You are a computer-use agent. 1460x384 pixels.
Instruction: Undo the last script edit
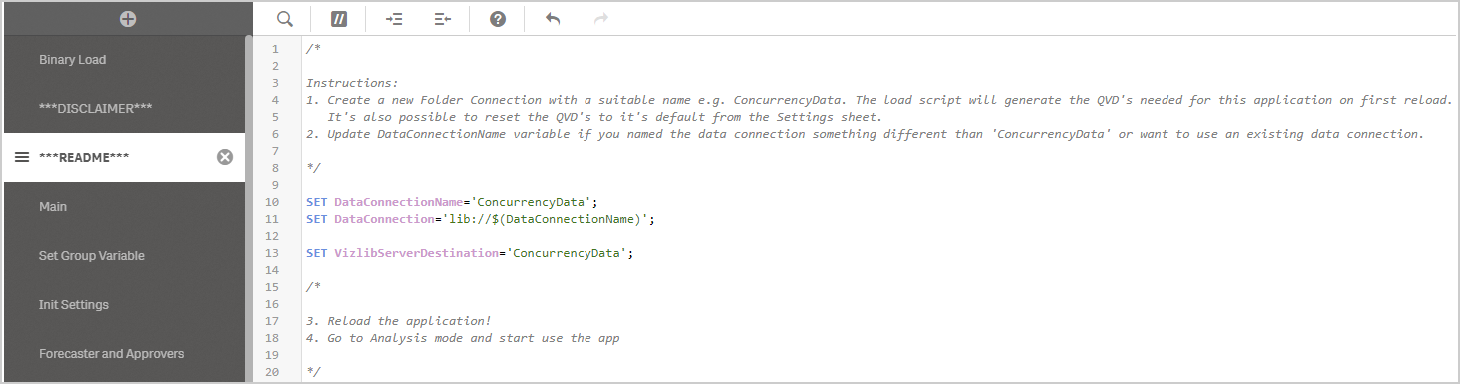click(553, 18)
